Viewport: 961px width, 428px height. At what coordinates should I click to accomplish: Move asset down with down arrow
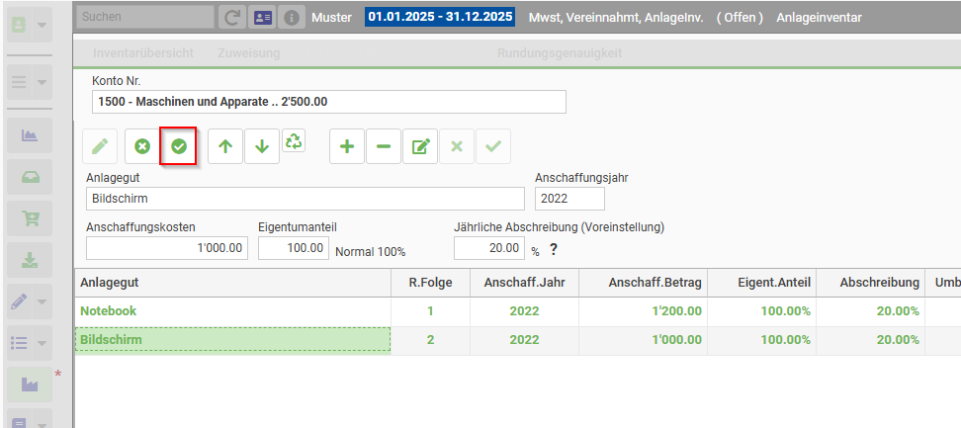(262, 147)
